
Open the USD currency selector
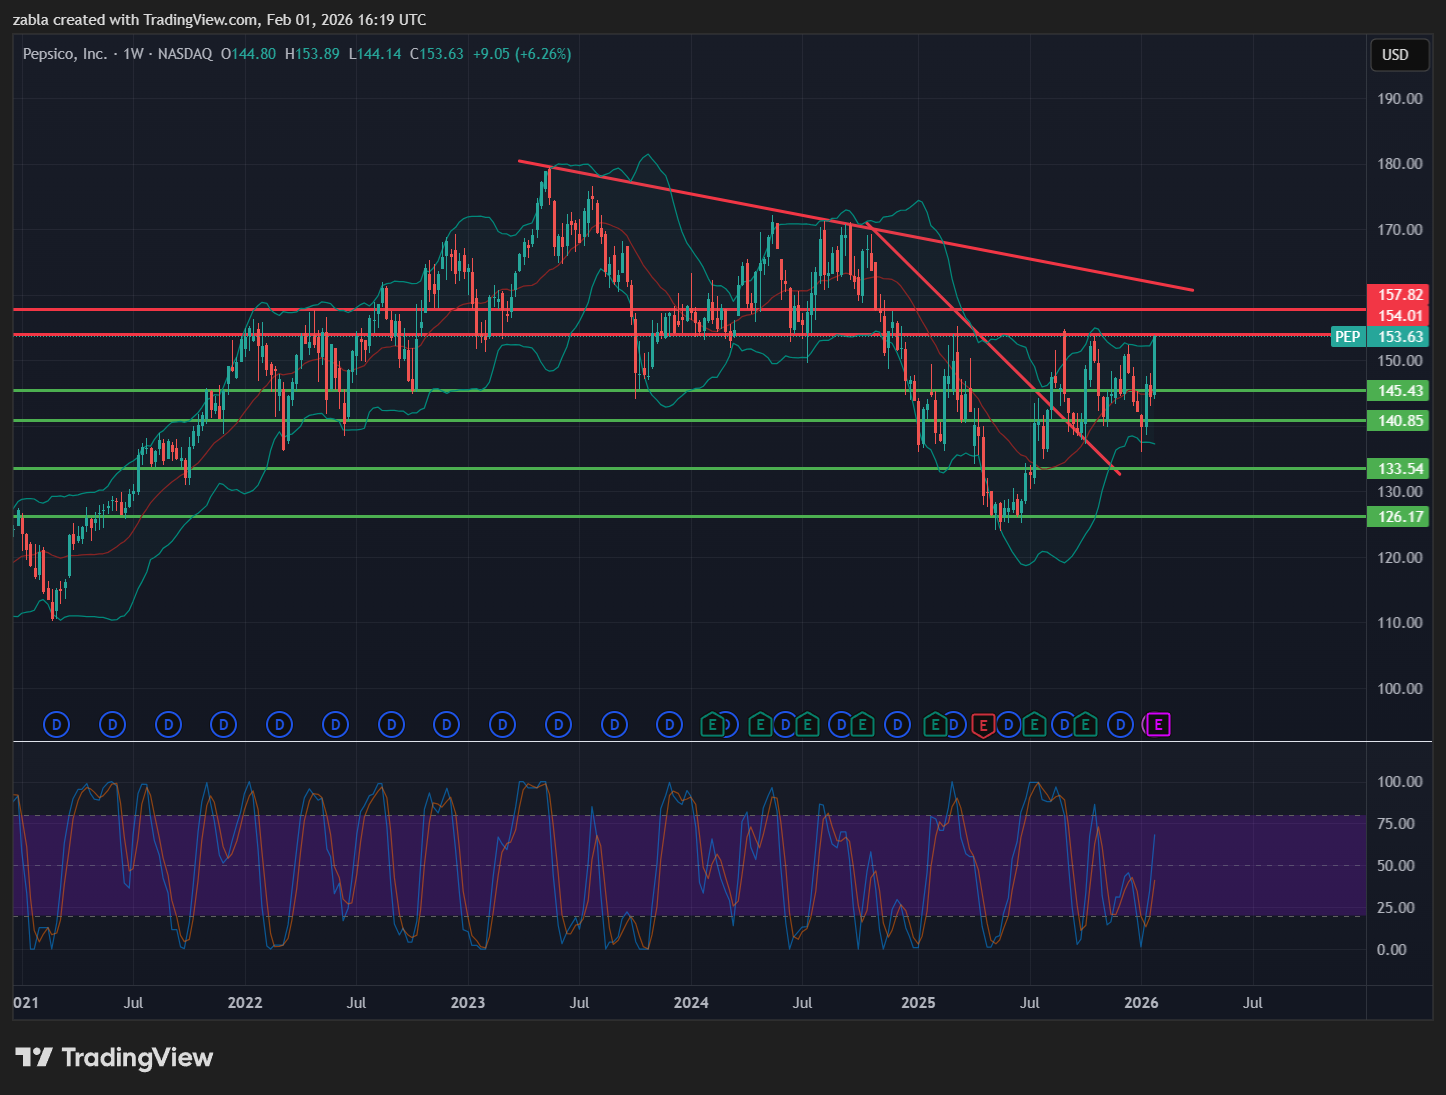1395,55
